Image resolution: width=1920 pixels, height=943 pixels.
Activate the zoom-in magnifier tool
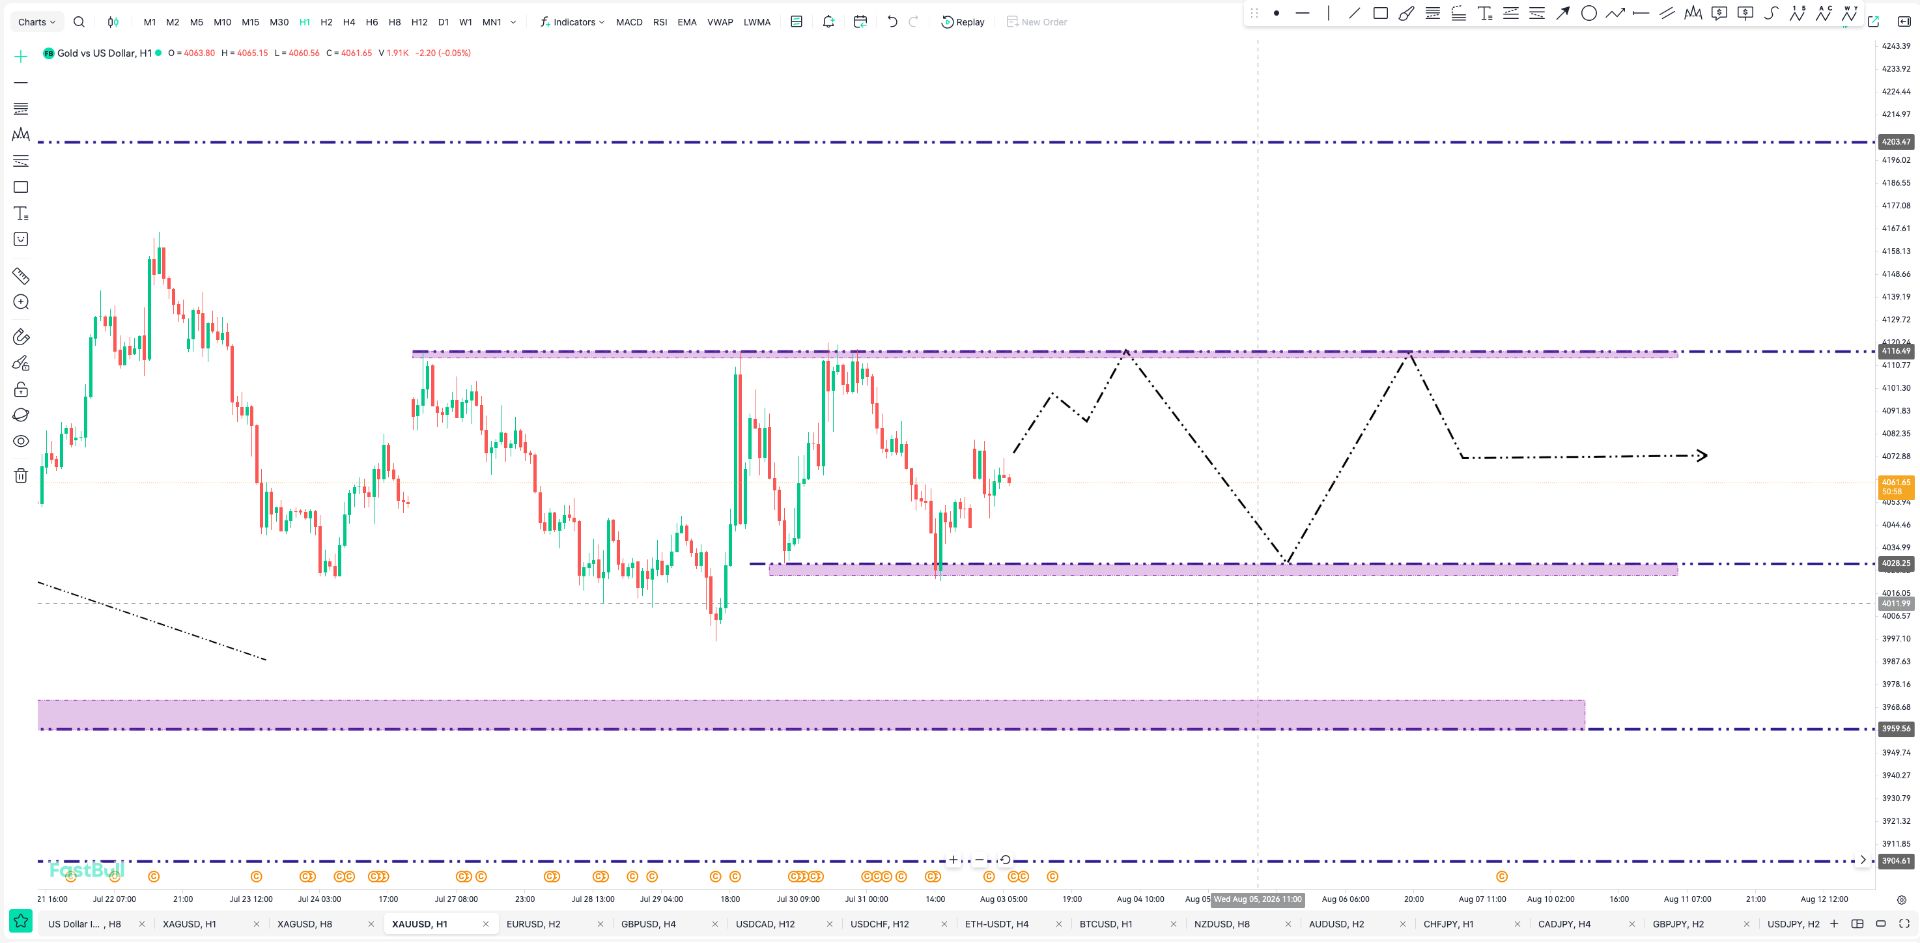pos(20,302)
